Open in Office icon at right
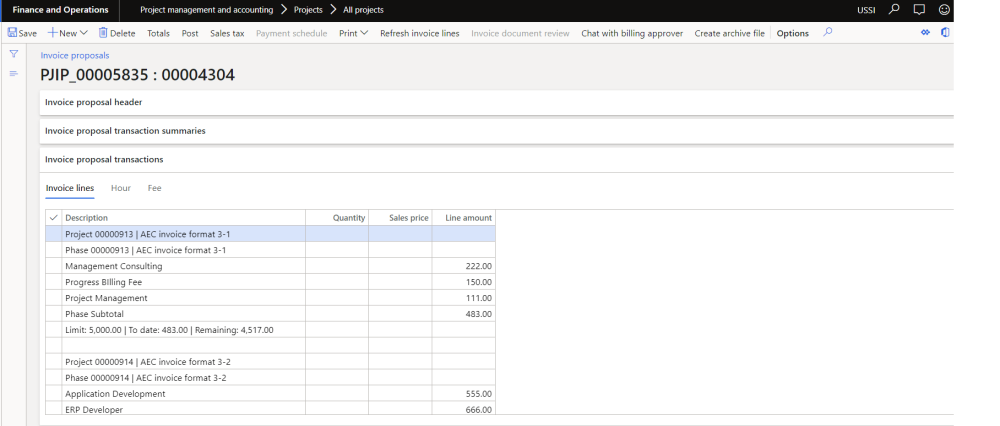The width and height of the screenshot is (1000, 426). point(945,33)
